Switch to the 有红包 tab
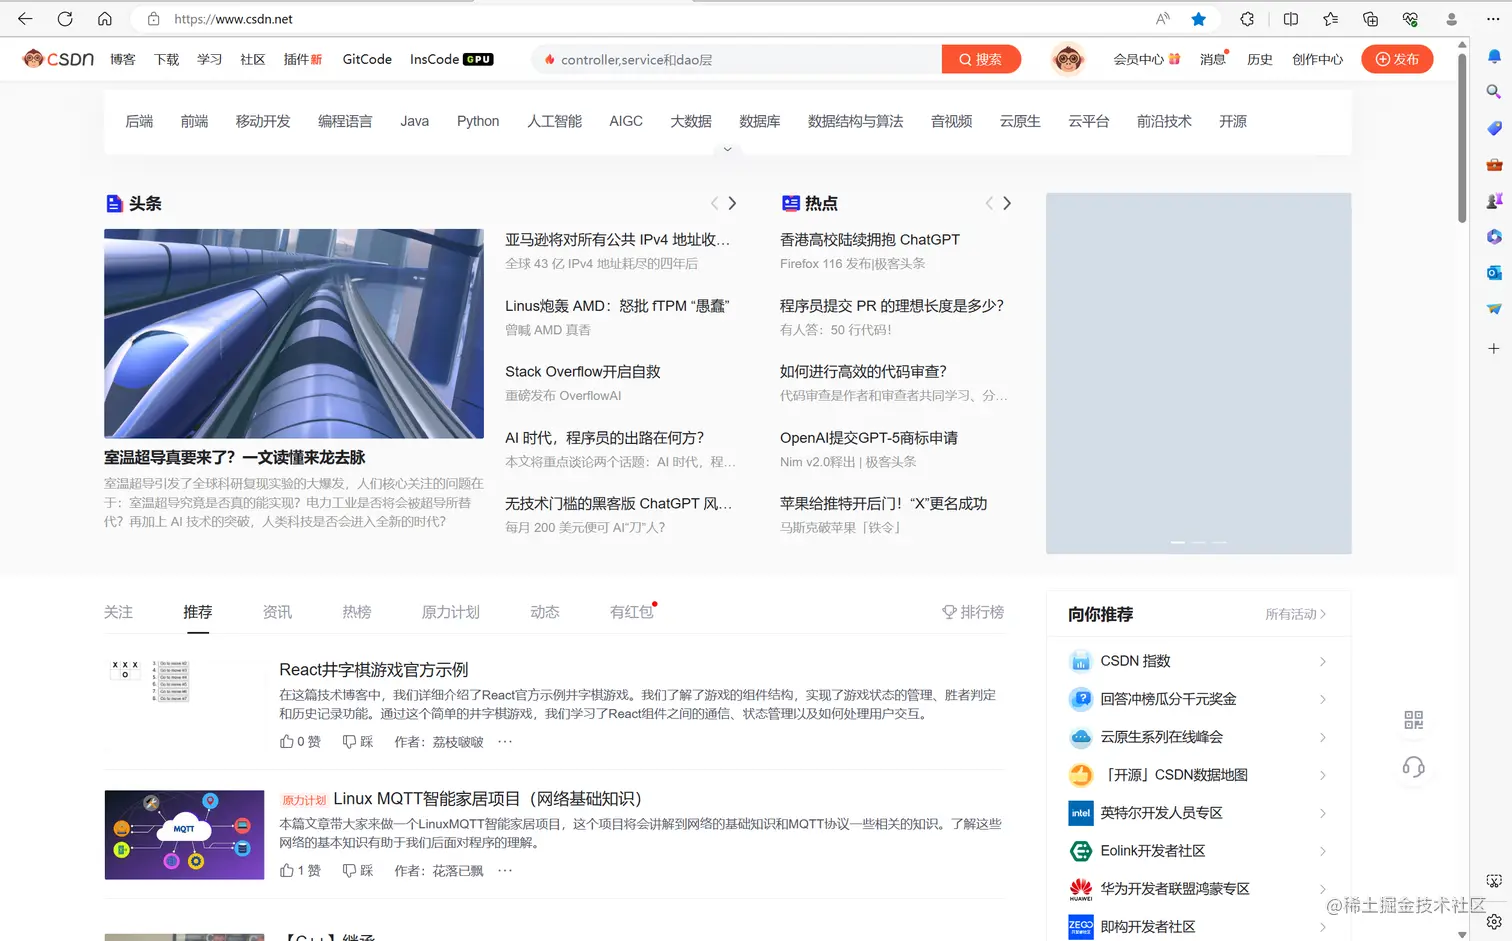This screenshot has height=941, width=1512. [x=632, y=612]
